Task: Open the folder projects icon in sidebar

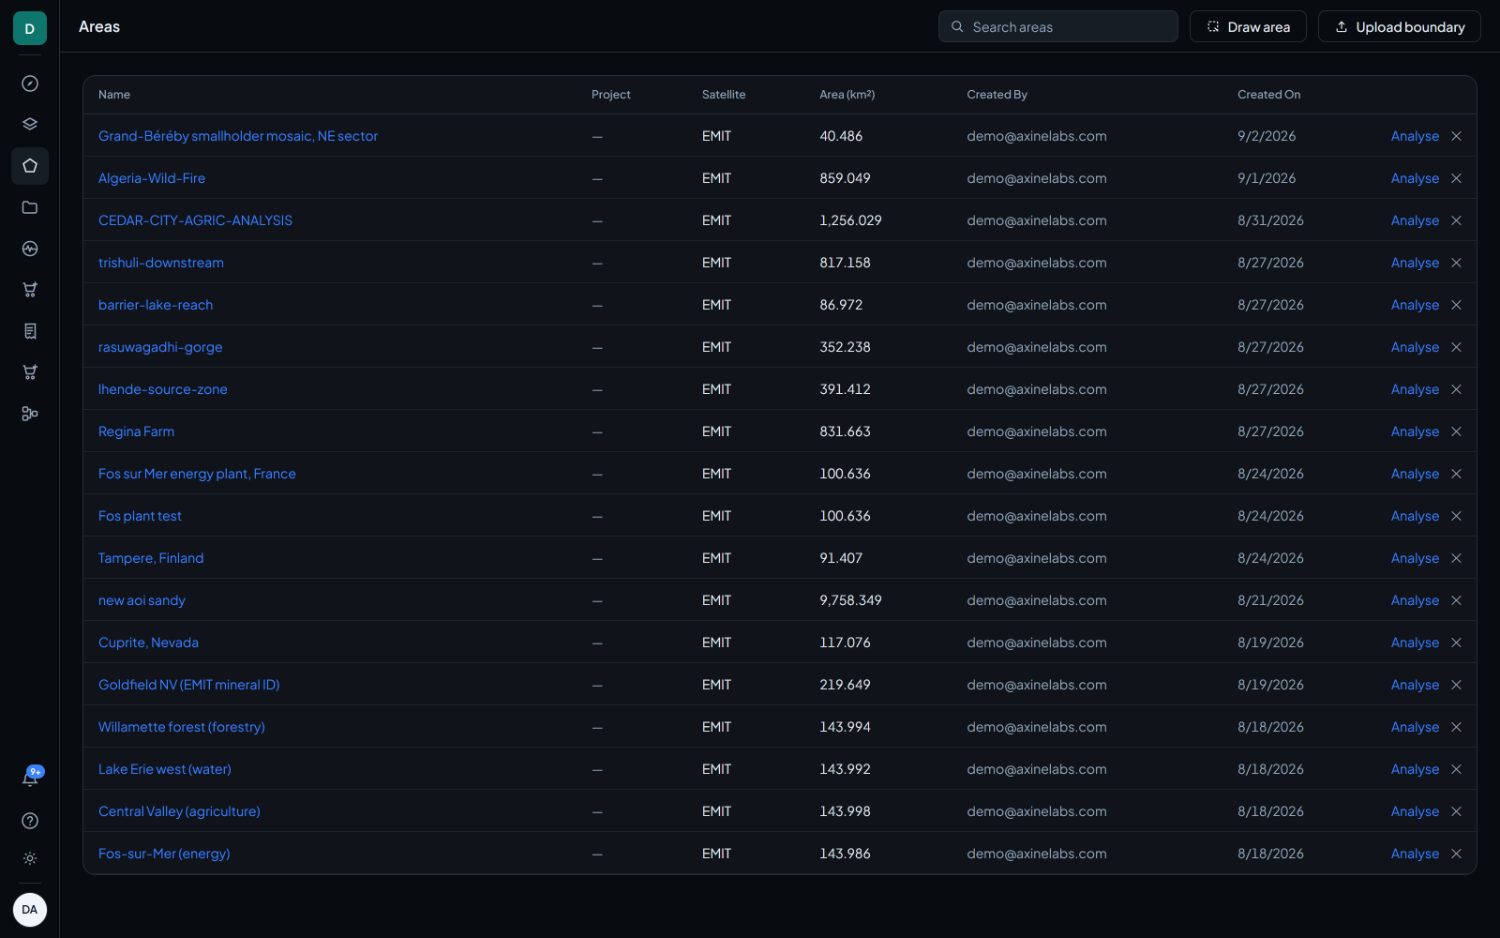Action: coord(30,207)
